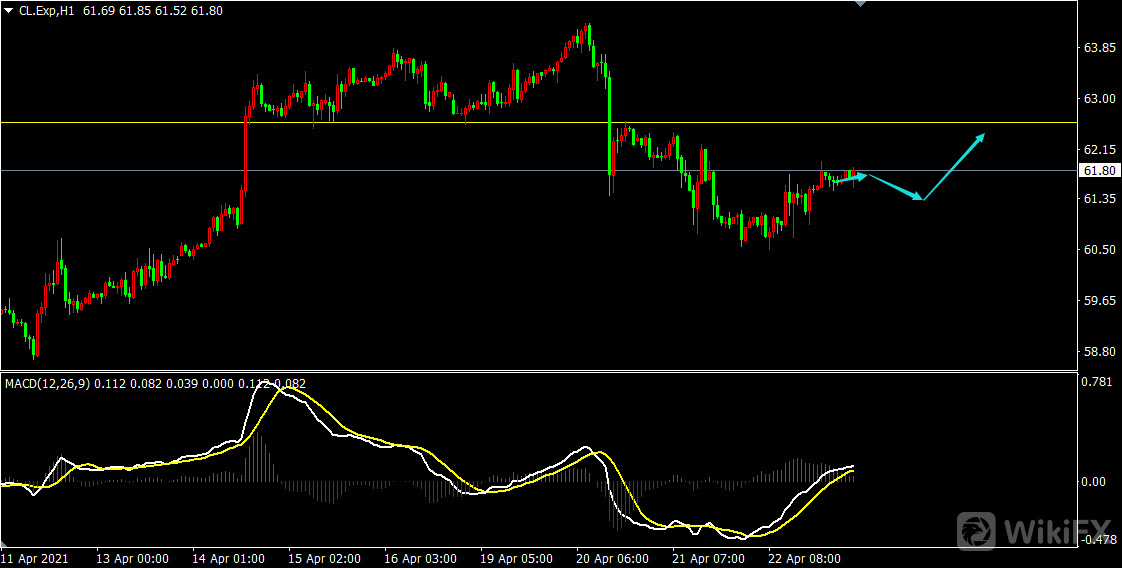Screen dimensions: 1122x568
Task: Click the 58.80 price scale label
Action: pyautogui.click(x=1100, y=352)
